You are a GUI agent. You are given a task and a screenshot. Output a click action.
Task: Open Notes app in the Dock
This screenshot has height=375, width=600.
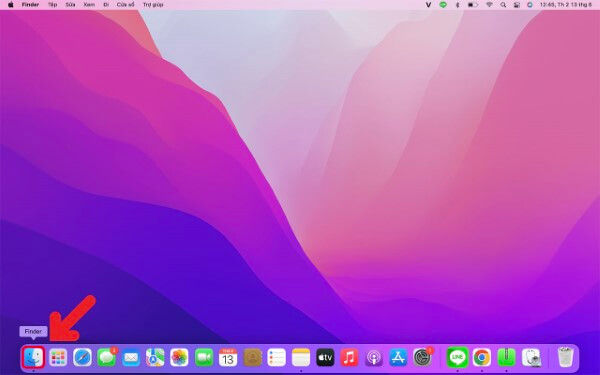301,358
